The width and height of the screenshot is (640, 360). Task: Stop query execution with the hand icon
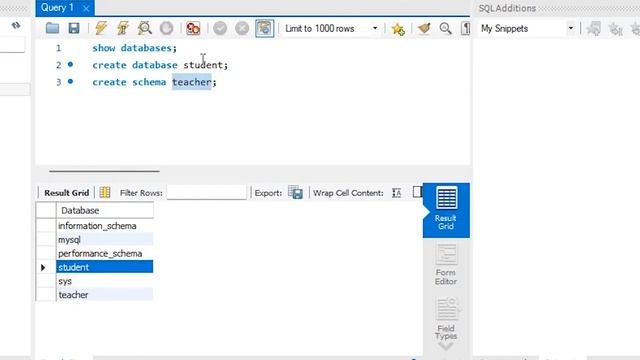pos(167,28)
